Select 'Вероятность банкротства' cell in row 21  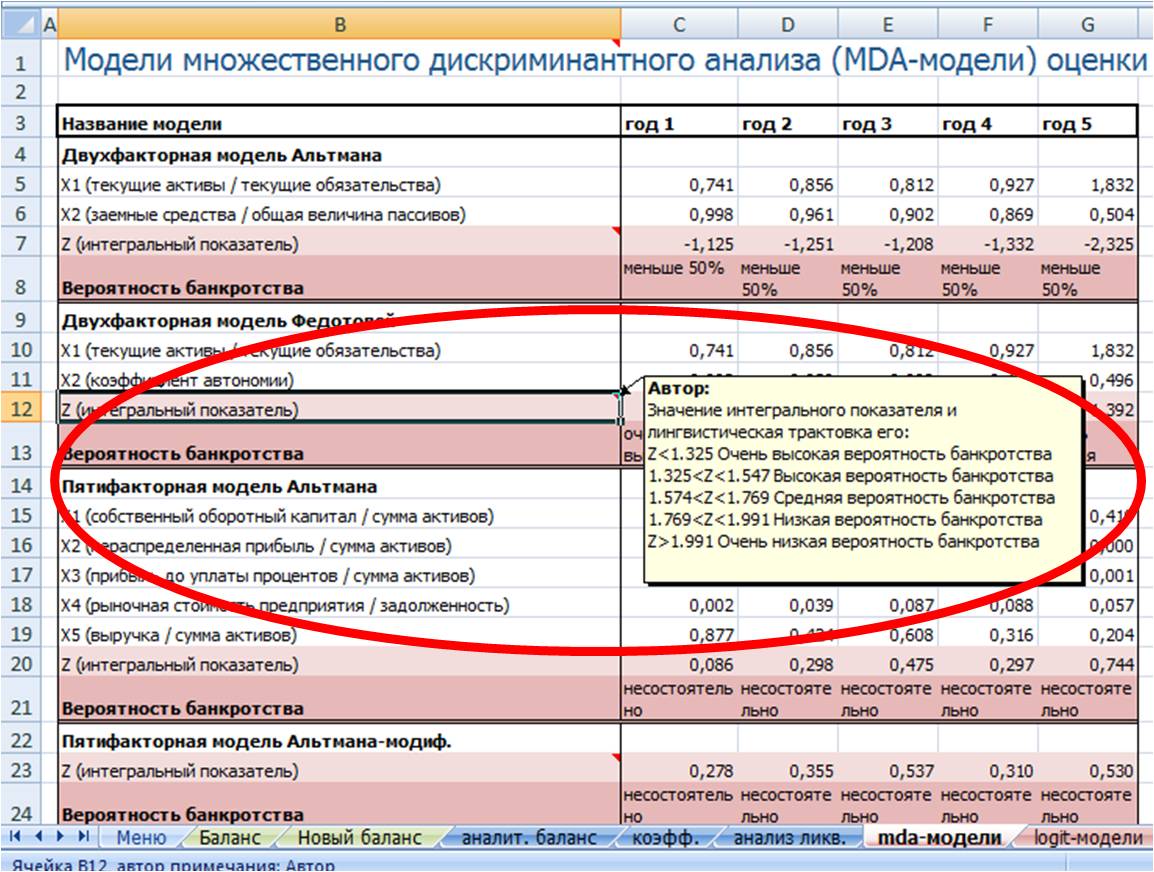(339, 699)
